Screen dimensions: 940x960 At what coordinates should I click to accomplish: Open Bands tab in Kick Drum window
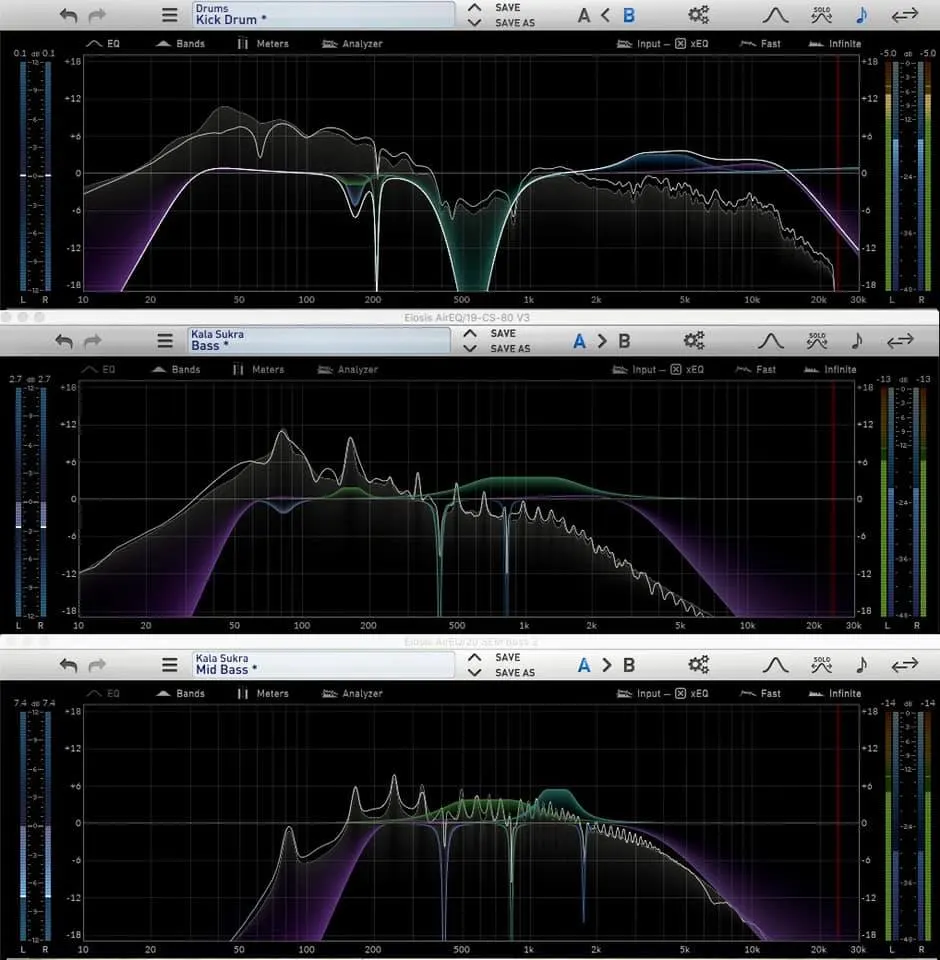180,43
